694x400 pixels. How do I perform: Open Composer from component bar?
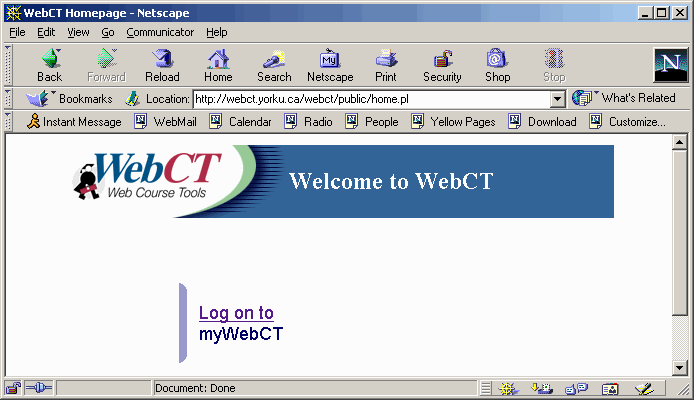[644, 388]
